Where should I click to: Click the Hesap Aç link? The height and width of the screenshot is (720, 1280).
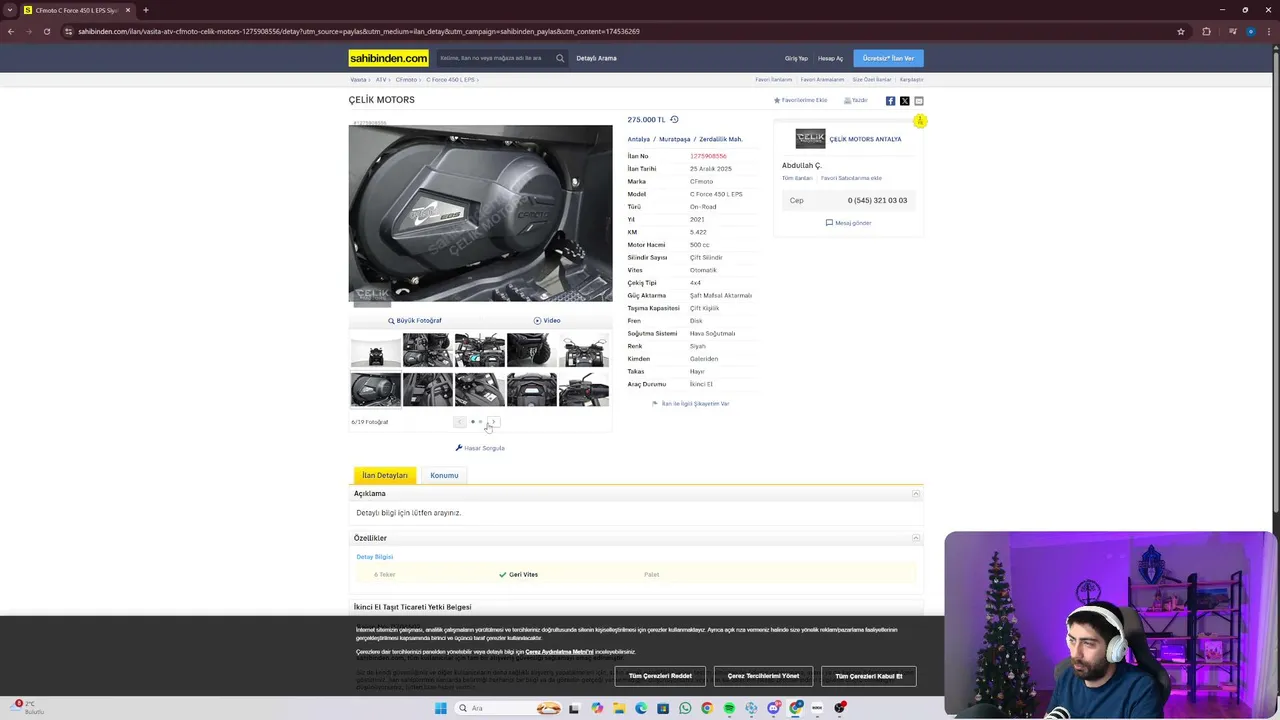click(830, 58)
